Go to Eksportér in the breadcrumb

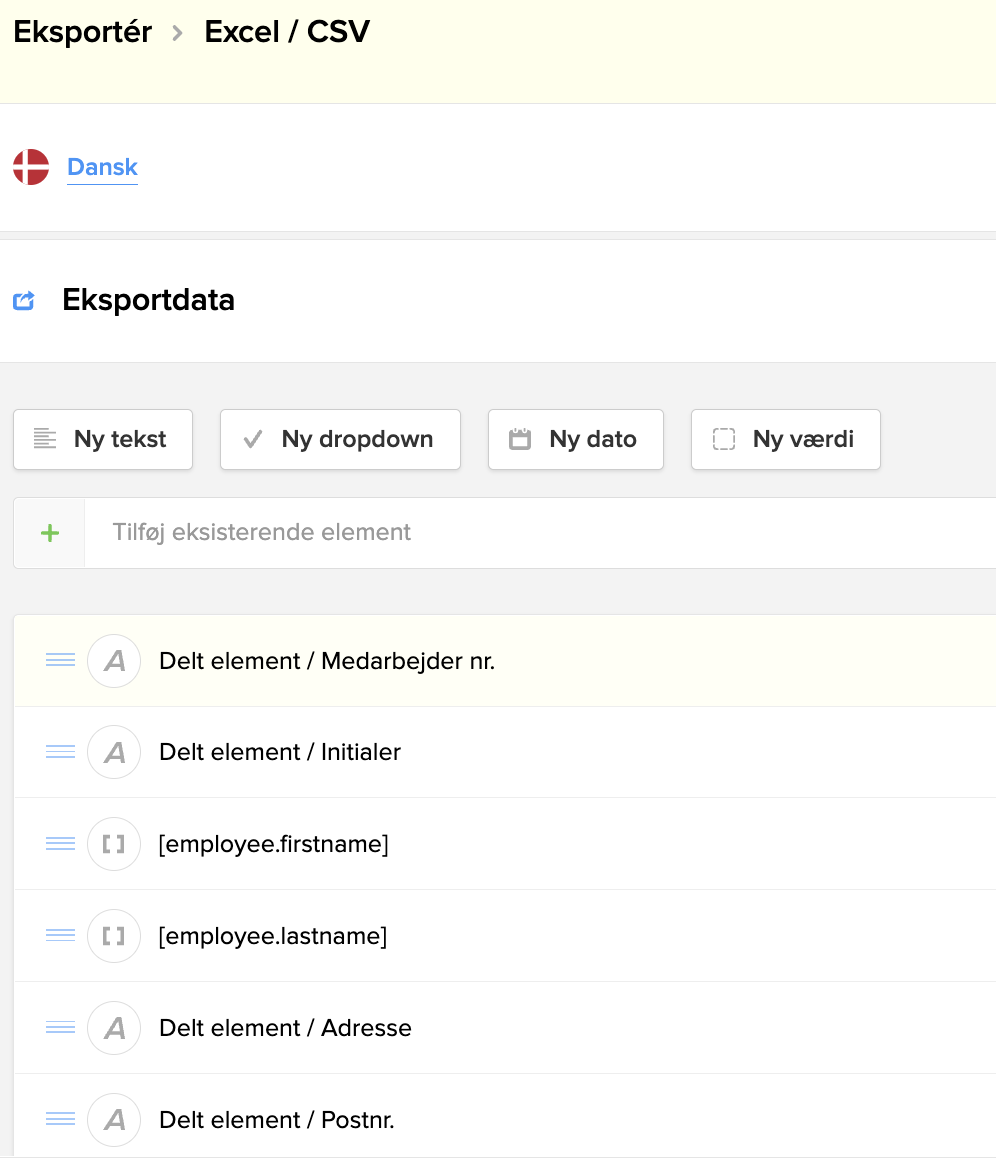83,32
